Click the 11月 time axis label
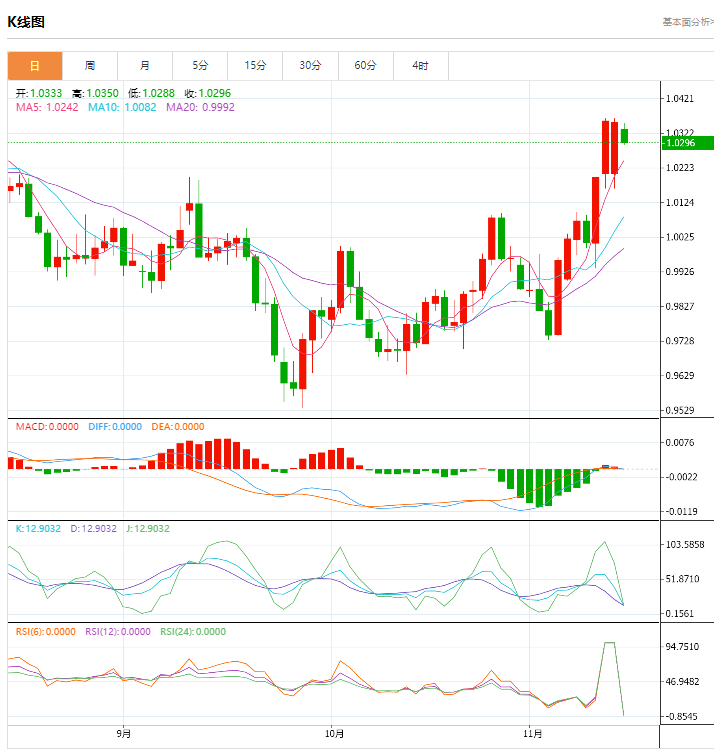The width and height of the screenshot is (714, 755). (x=533, y=734)
